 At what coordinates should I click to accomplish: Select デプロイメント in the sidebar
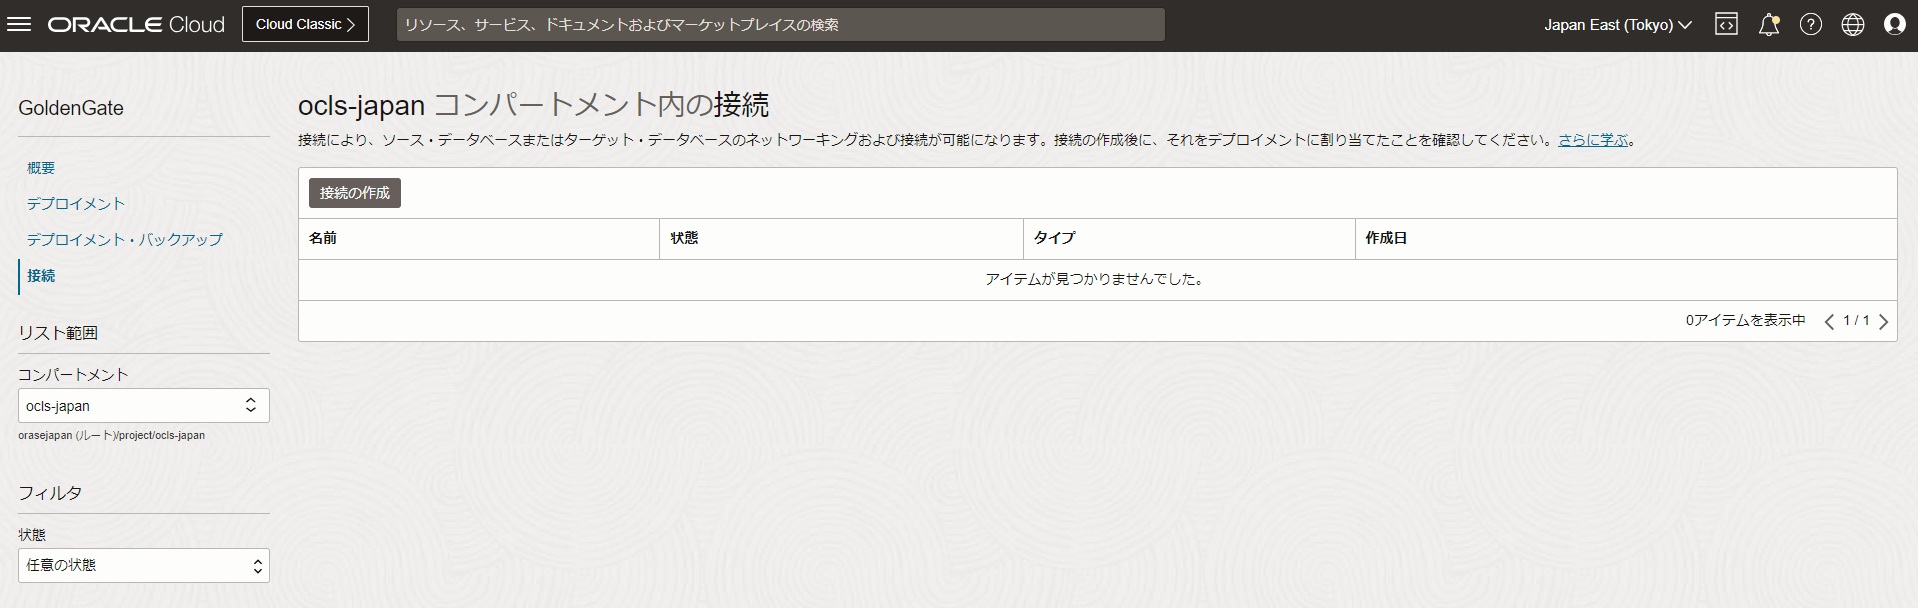tap(76, 204)
